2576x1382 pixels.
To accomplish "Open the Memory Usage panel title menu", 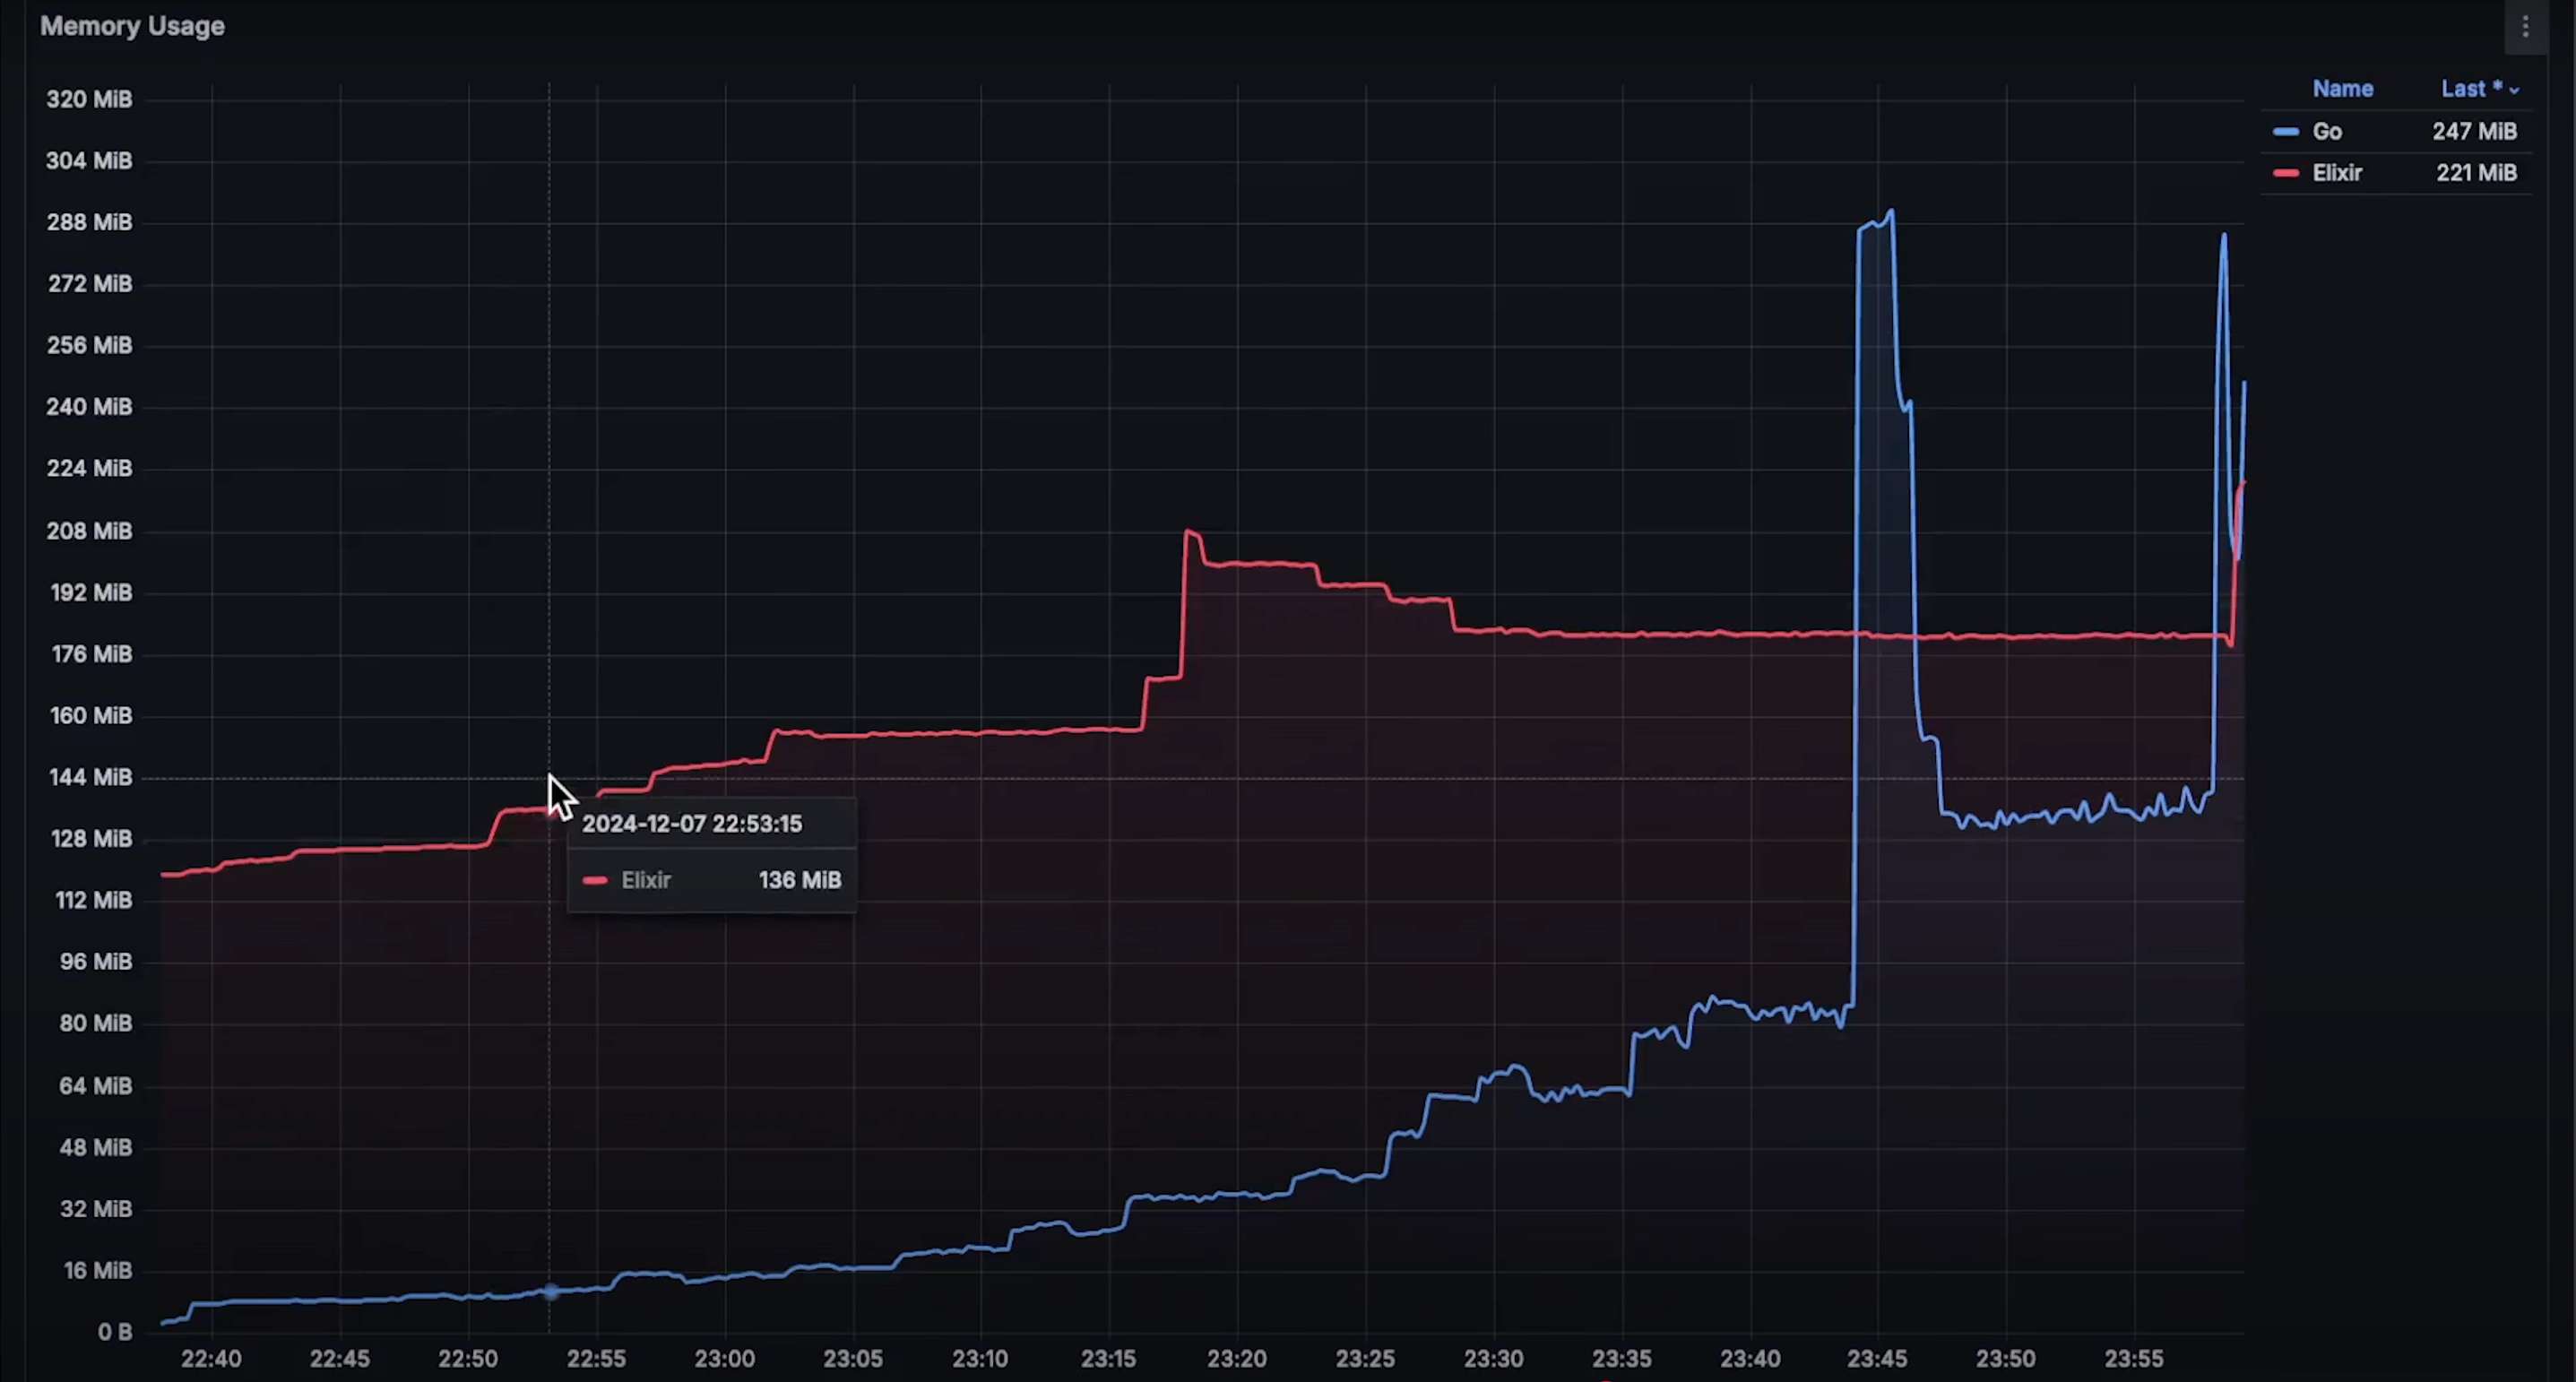I will coord(132,26).
